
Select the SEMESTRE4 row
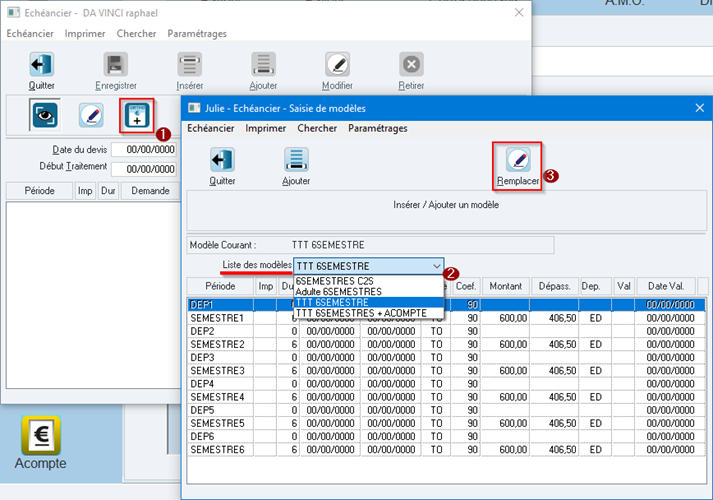coord(447,397)
